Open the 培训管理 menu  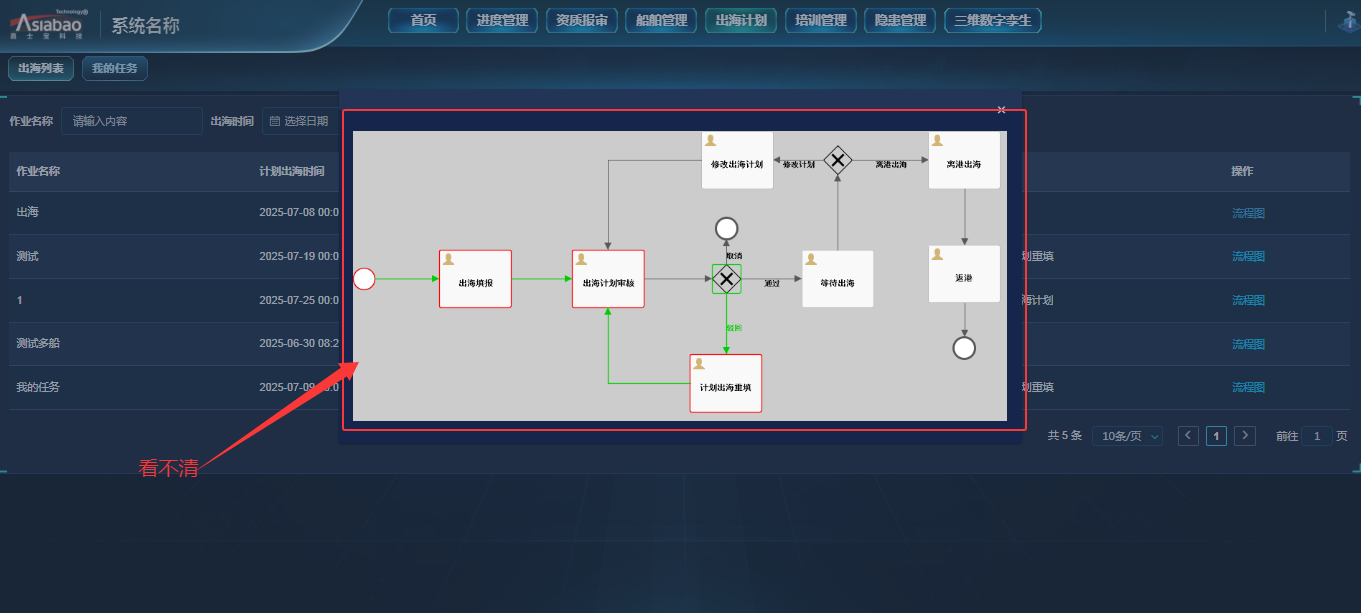point(820,21)
